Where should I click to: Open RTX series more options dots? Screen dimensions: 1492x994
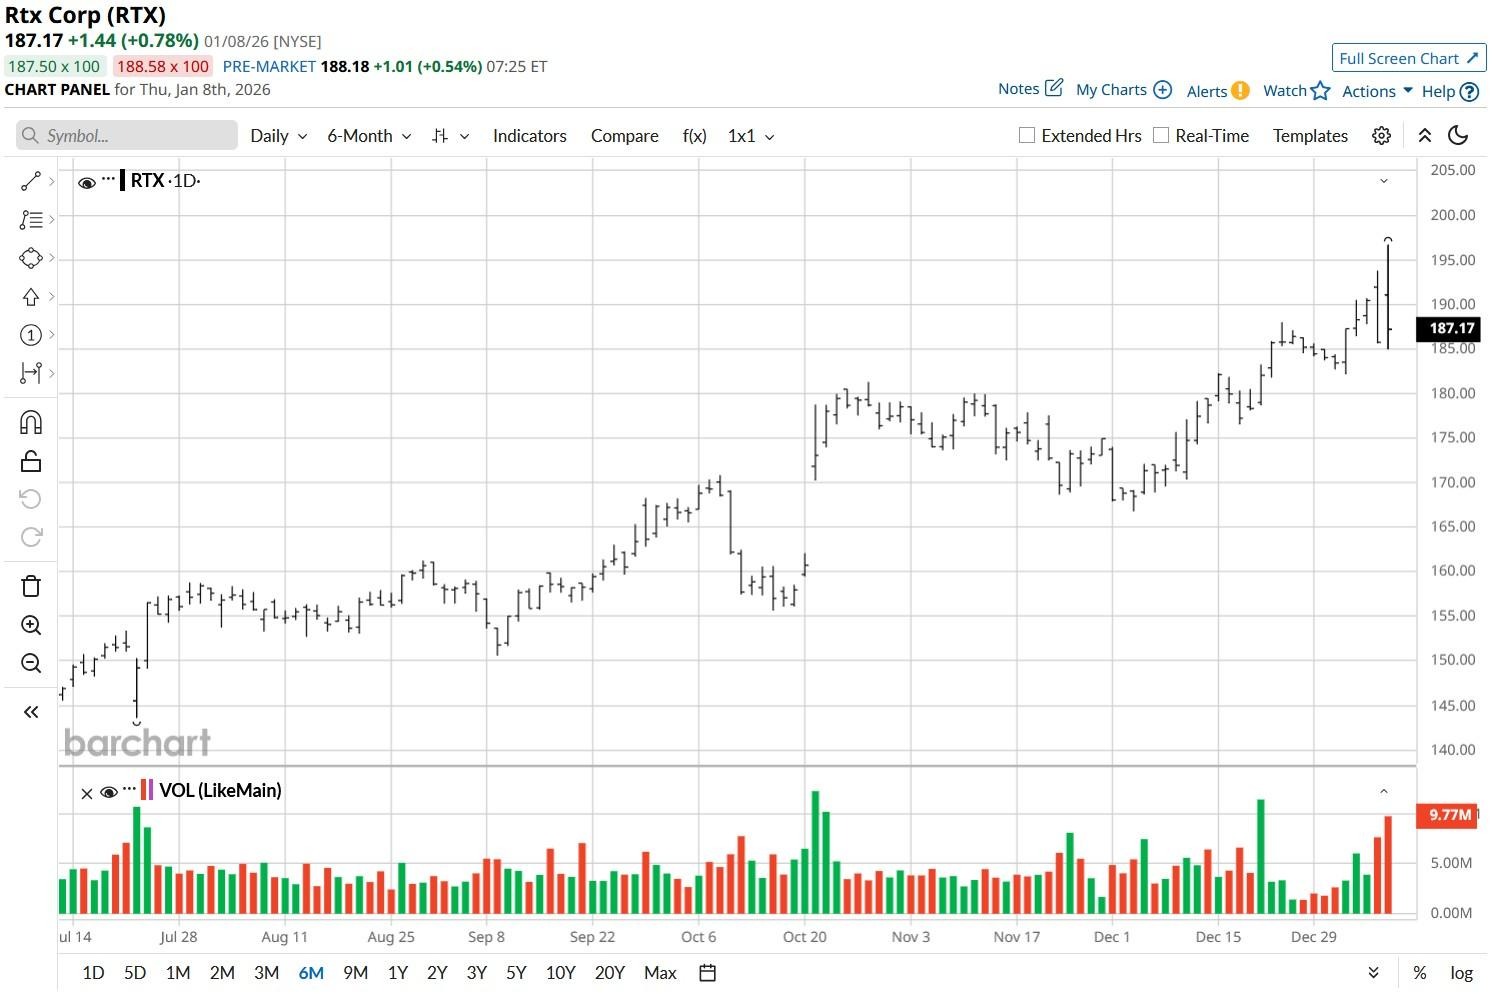pyautogui.click(x=108, y=179)
